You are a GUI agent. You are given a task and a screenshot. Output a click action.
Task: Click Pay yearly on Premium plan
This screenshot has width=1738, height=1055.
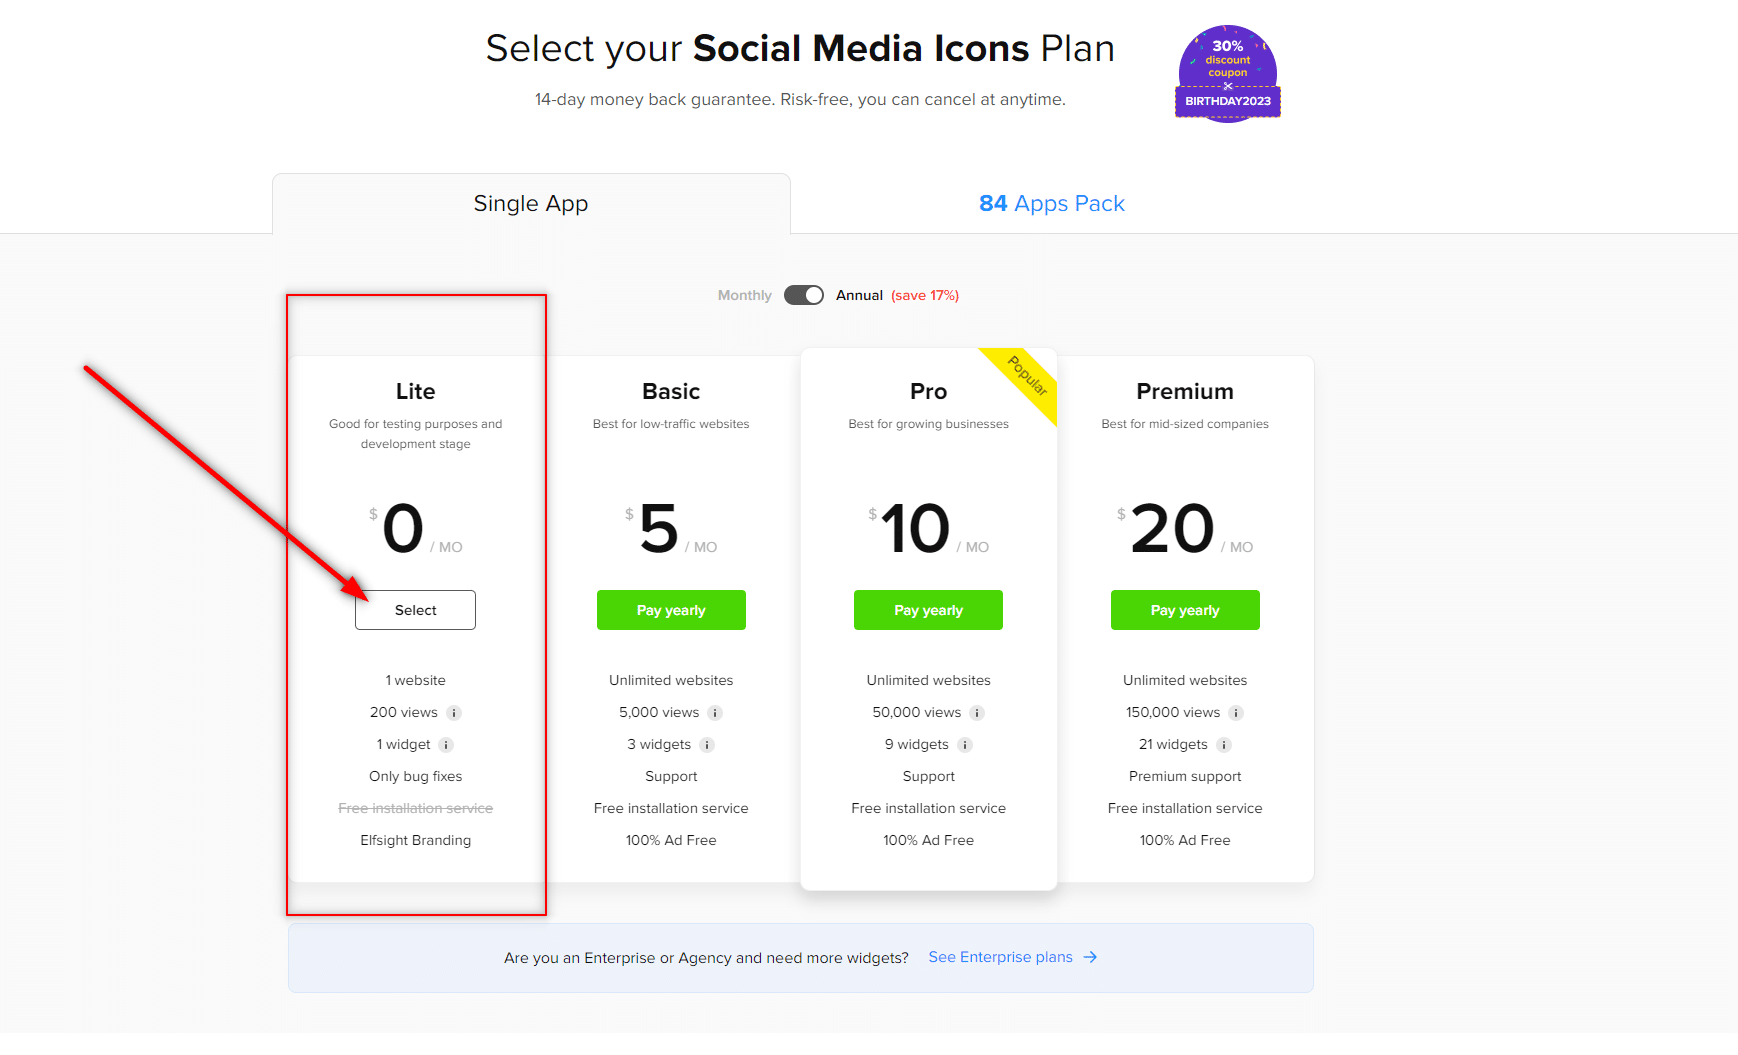click(x=1185, y=610)
